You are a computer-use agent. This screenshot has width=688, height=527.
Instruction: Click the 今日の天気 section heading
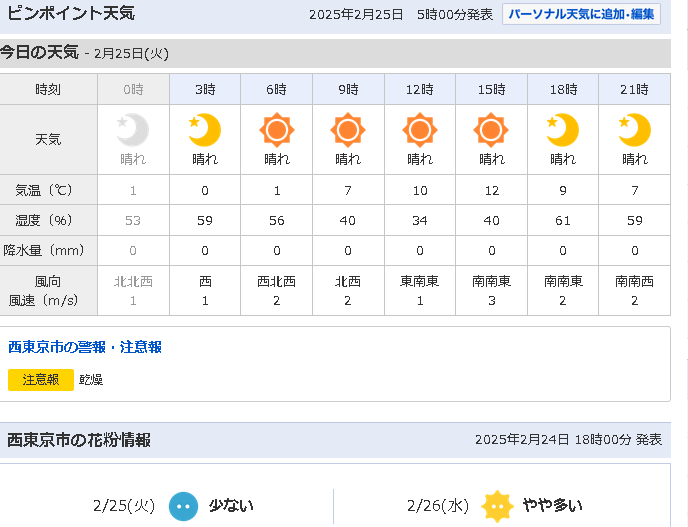pyautogui.click(x=39, y=53)
